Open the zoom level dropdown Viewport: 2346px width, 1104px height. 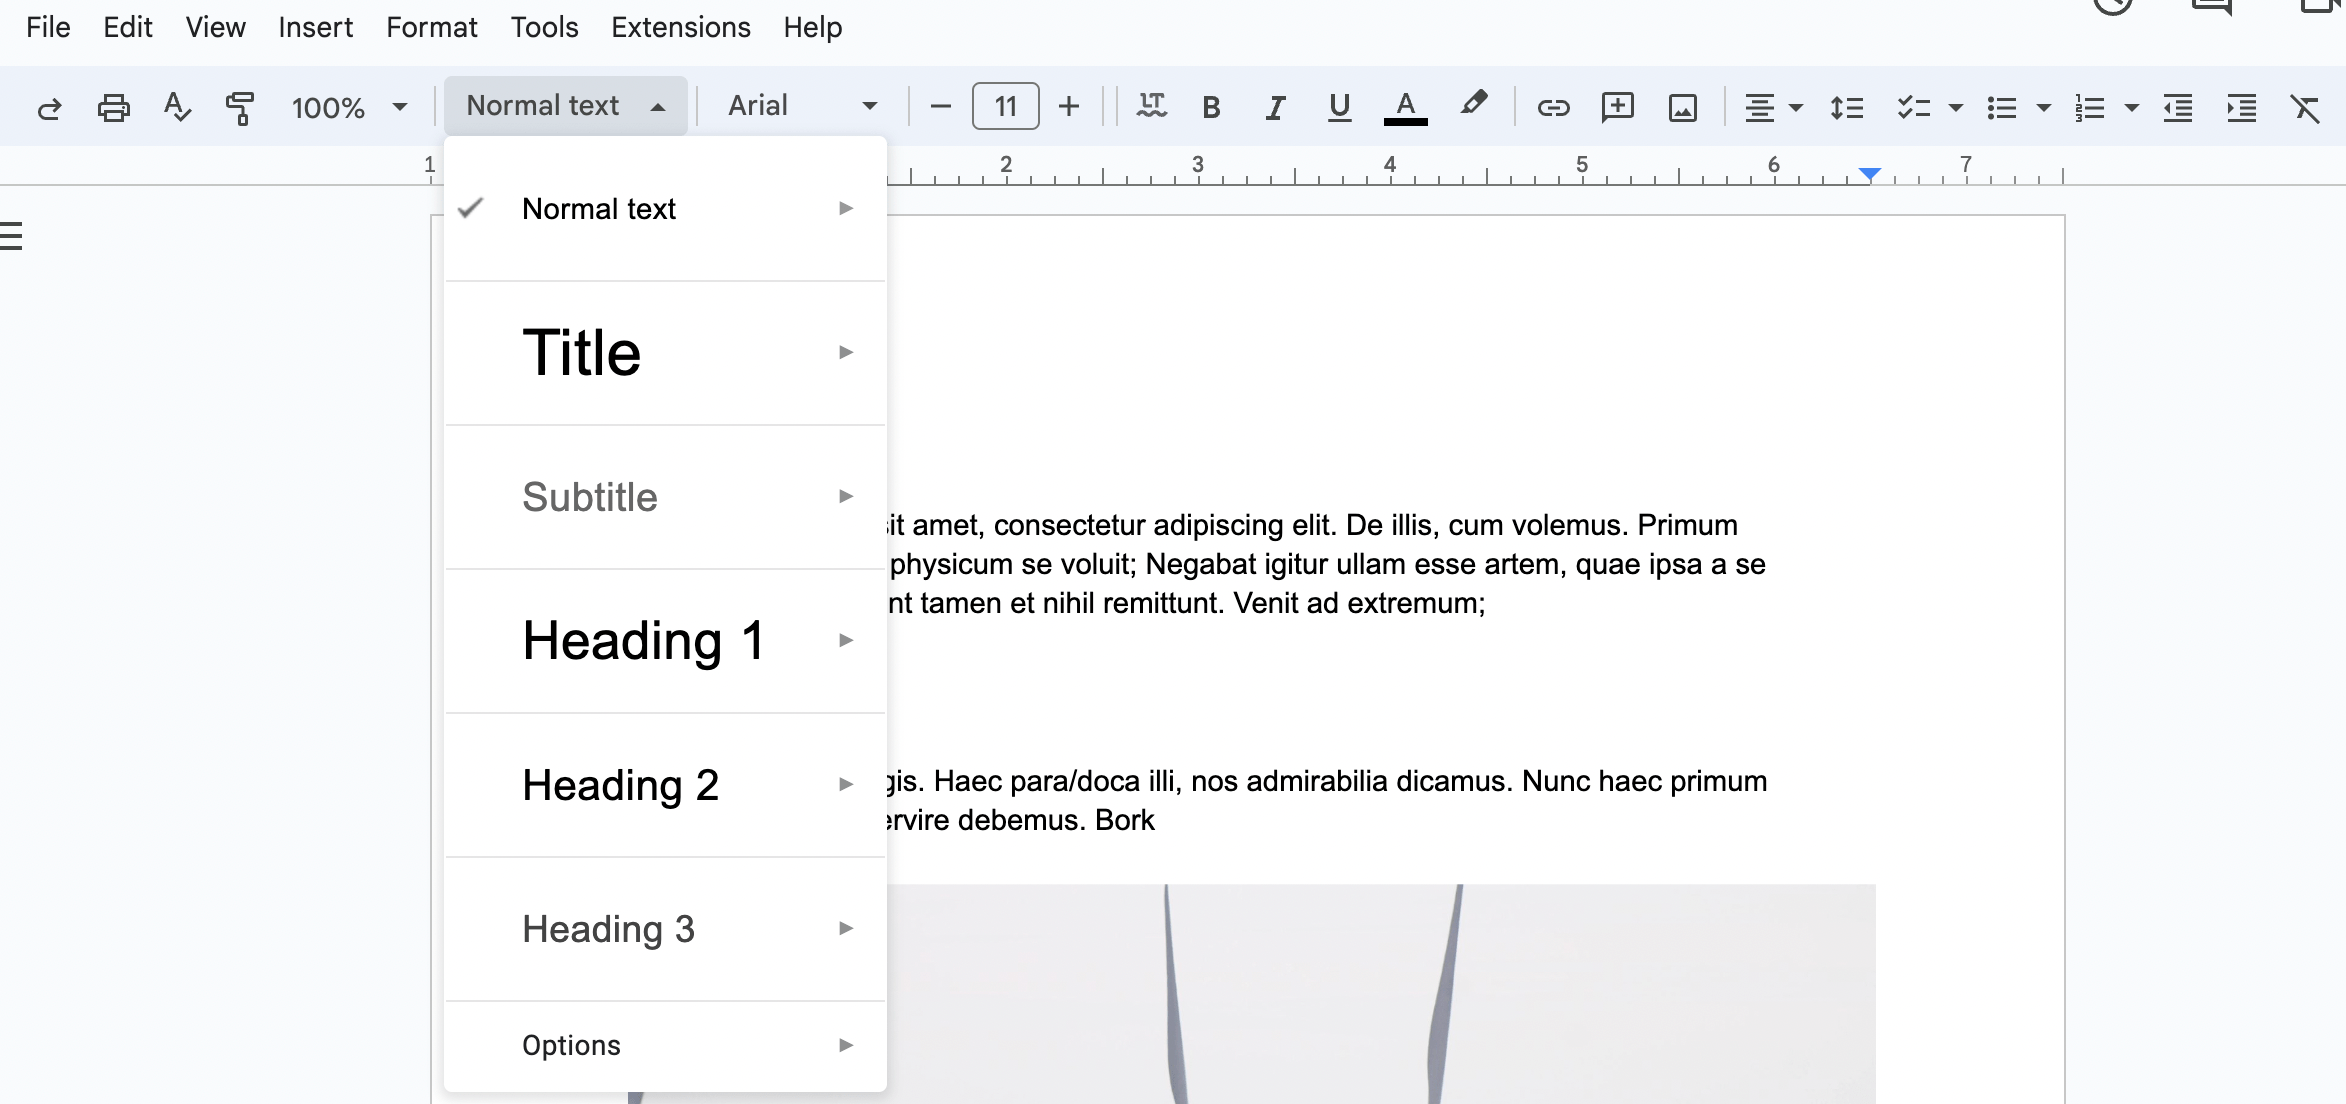click(348, 107)
